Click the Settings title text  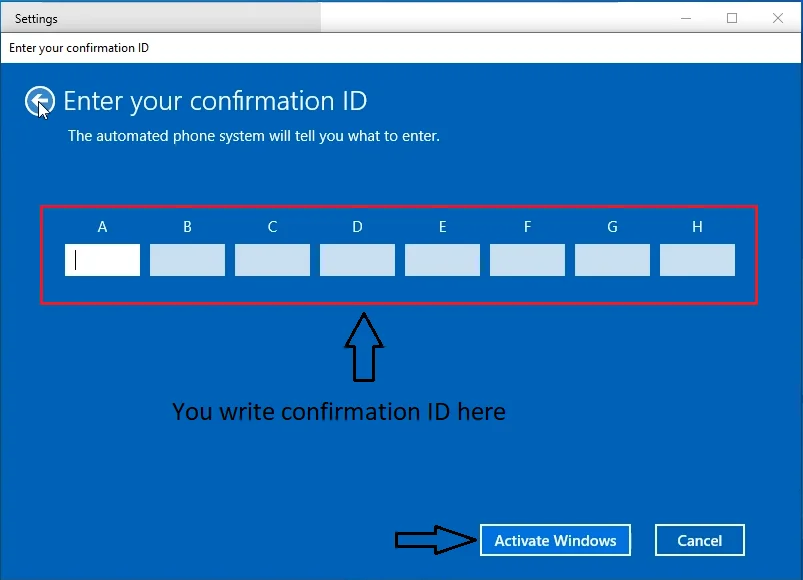[36, 19]
